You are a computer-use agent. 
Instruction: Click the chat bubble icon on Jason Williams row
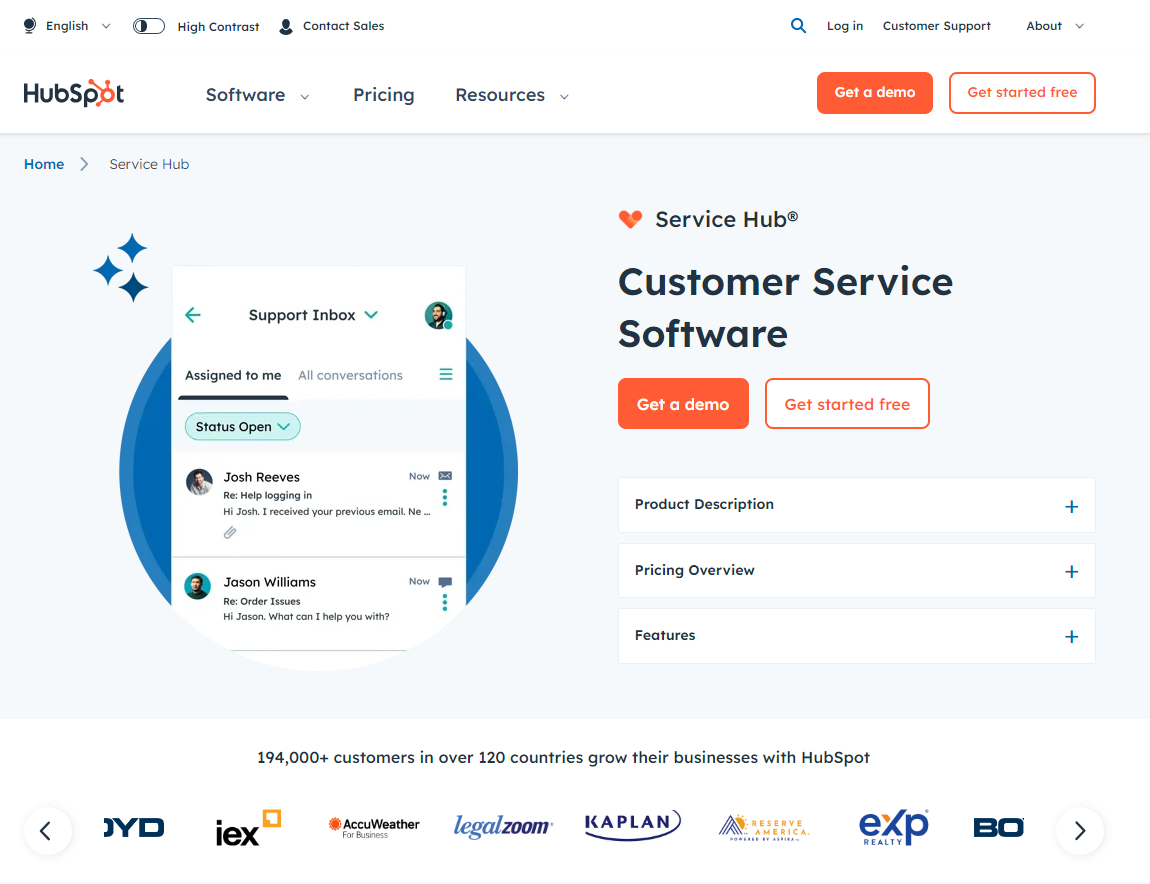pos(445,582)
